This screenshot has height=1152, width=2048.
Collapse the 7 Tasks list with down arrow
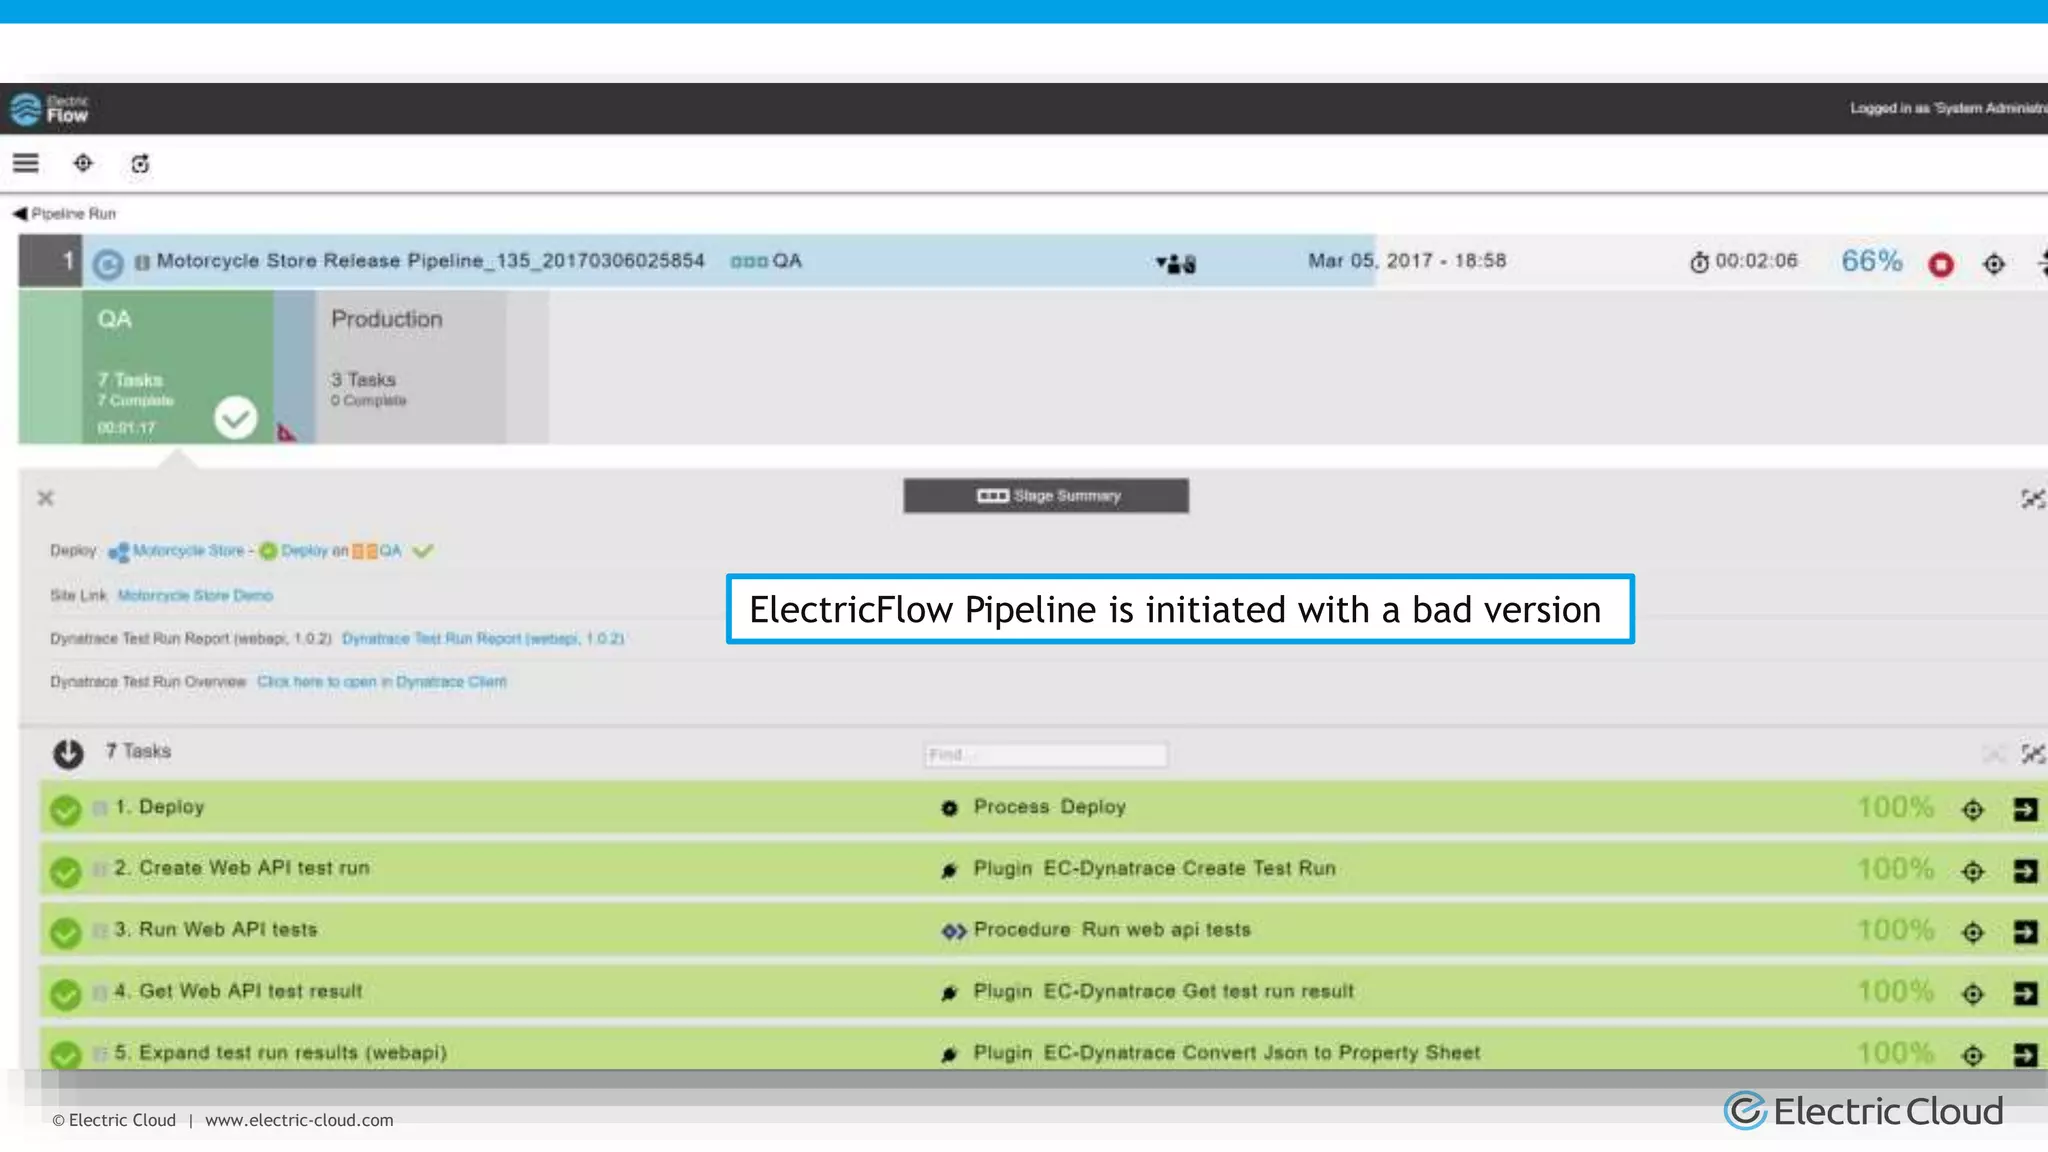click(68, 753)
